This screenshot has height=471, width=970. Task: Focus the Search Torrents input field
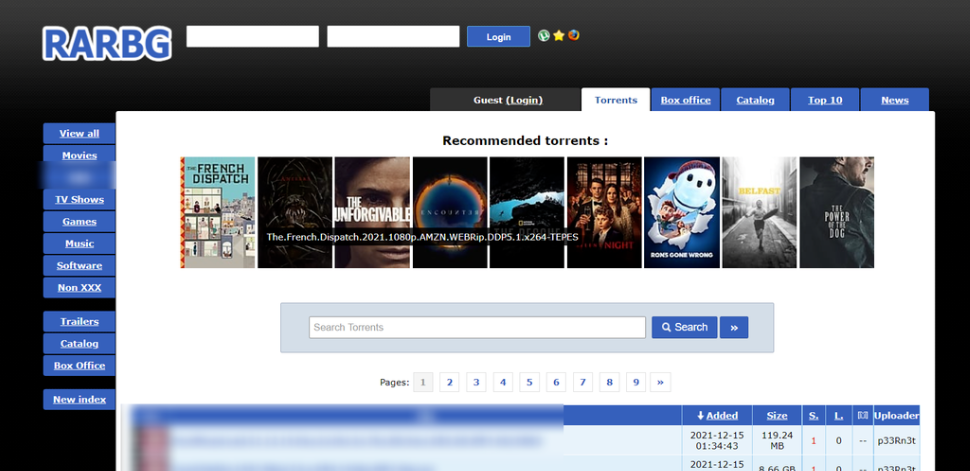tap(477, 327)
